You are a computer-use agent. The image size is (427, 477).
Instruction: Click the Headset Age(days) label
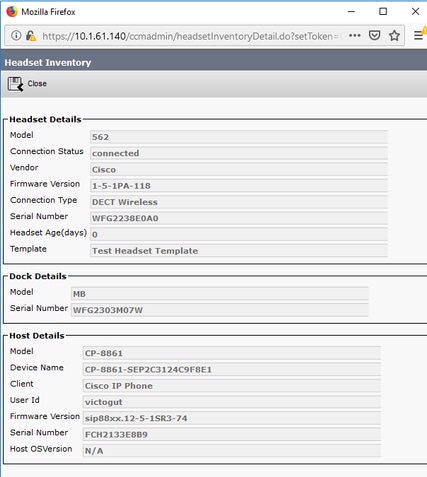coord(48,233)
